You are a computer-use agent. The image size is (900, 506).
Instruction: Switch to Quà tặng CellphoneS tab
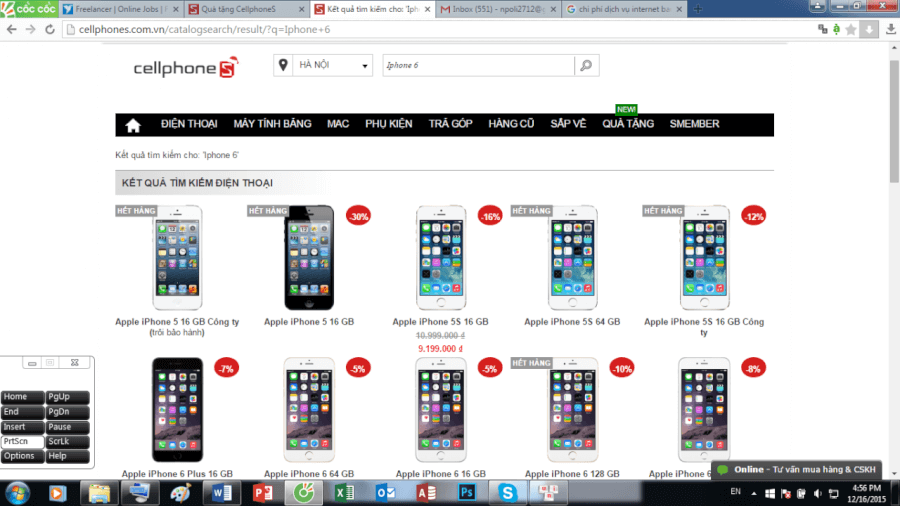coord(247,9)
